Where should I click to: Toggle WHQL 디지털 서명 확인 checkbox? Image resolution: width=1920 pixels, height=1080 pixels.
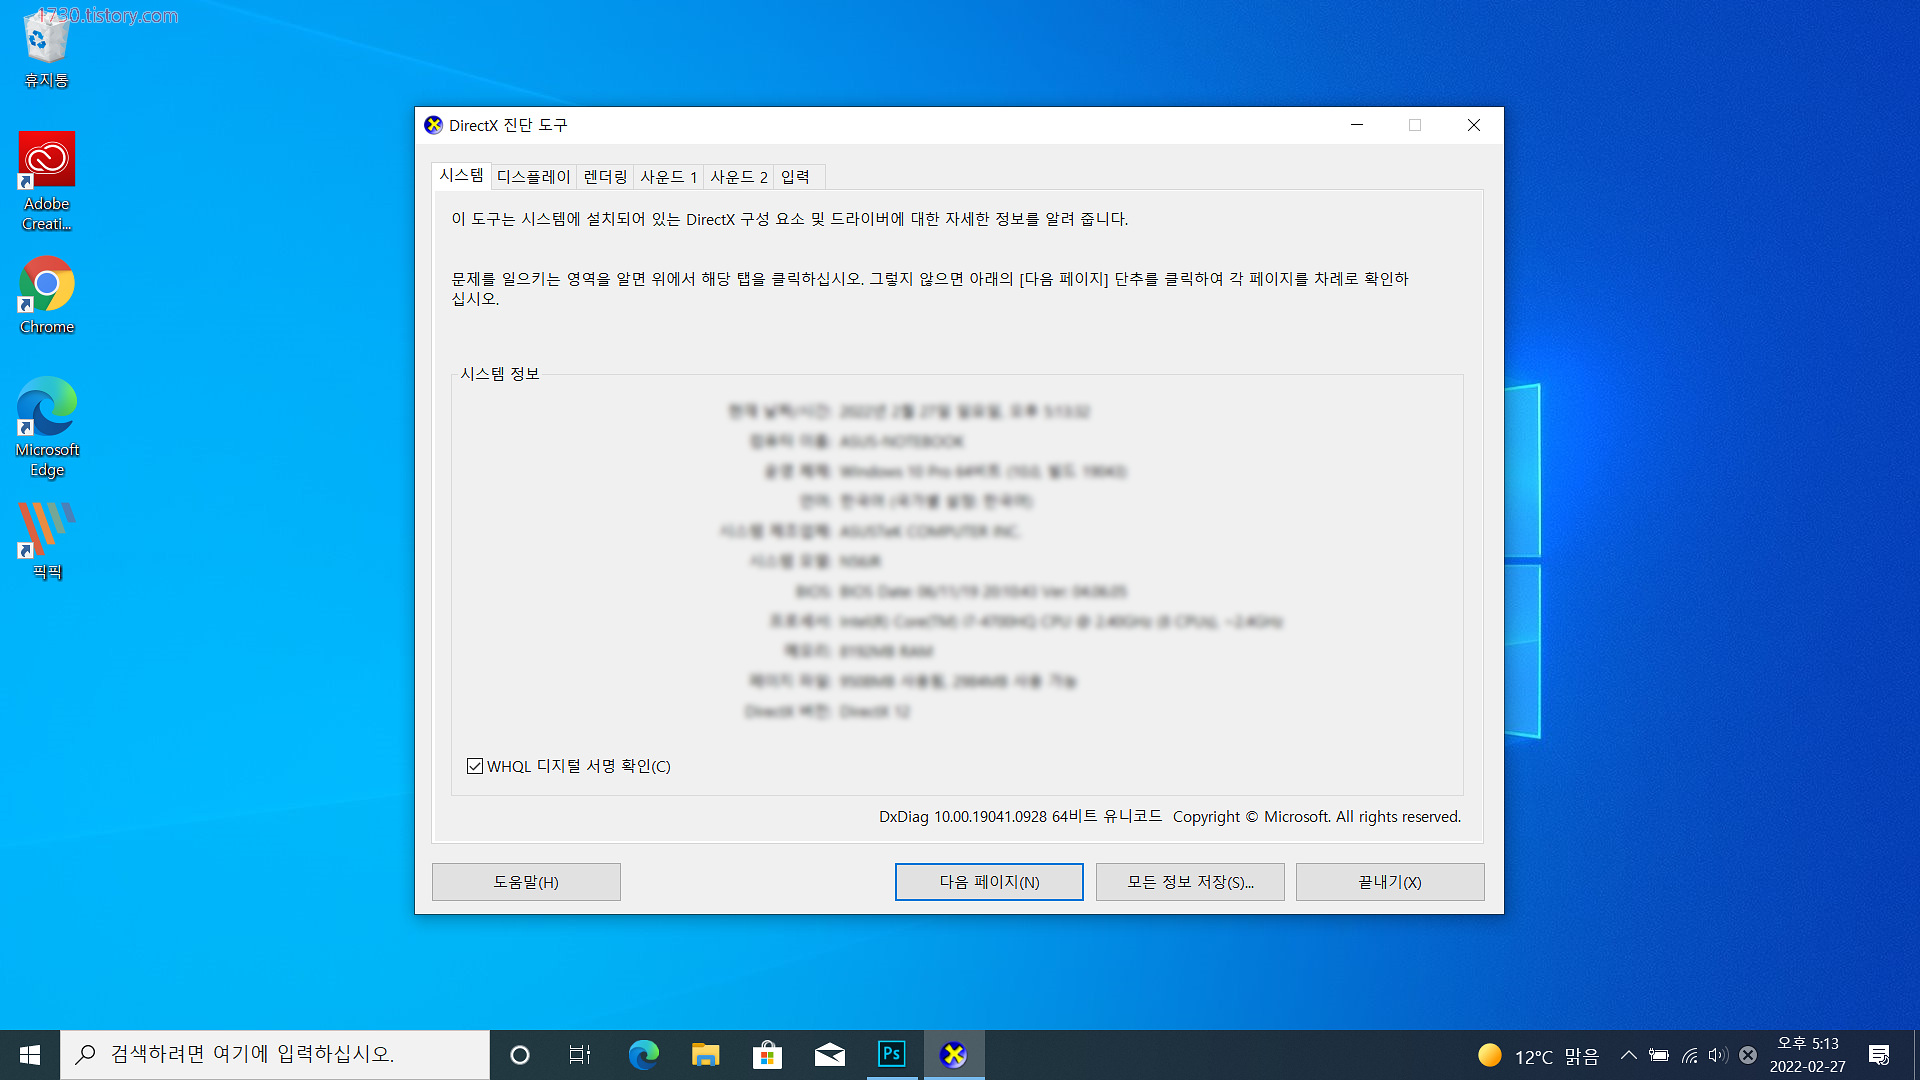[x=475, y=766]
